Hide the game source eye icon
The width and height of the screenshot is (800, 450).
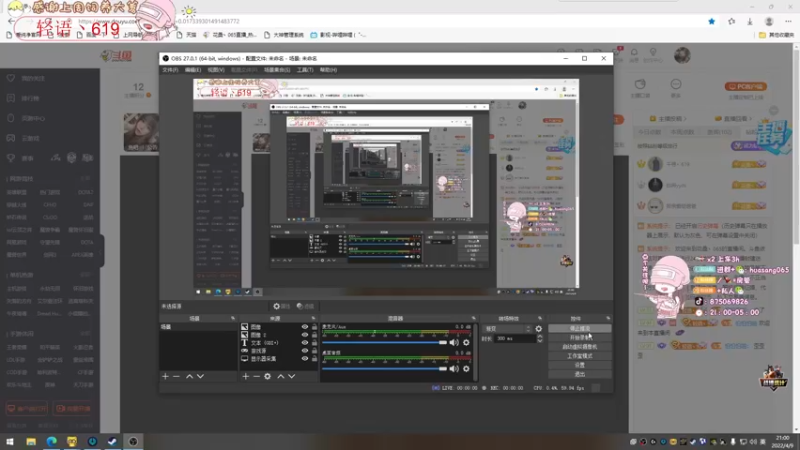tap(305, 351)
